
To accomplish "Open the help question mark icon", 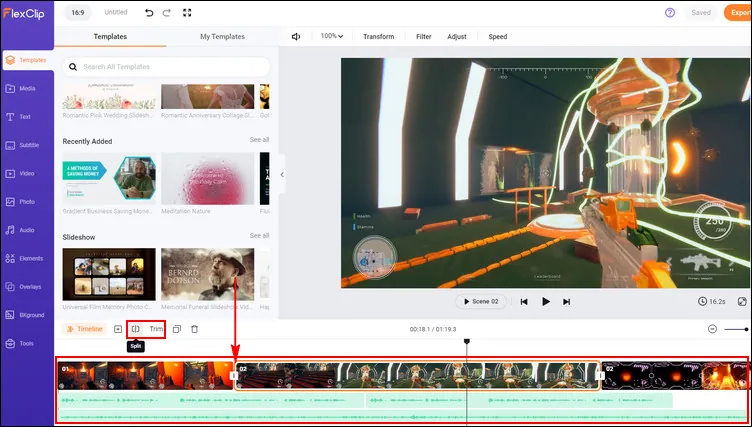I will [670, 13].
